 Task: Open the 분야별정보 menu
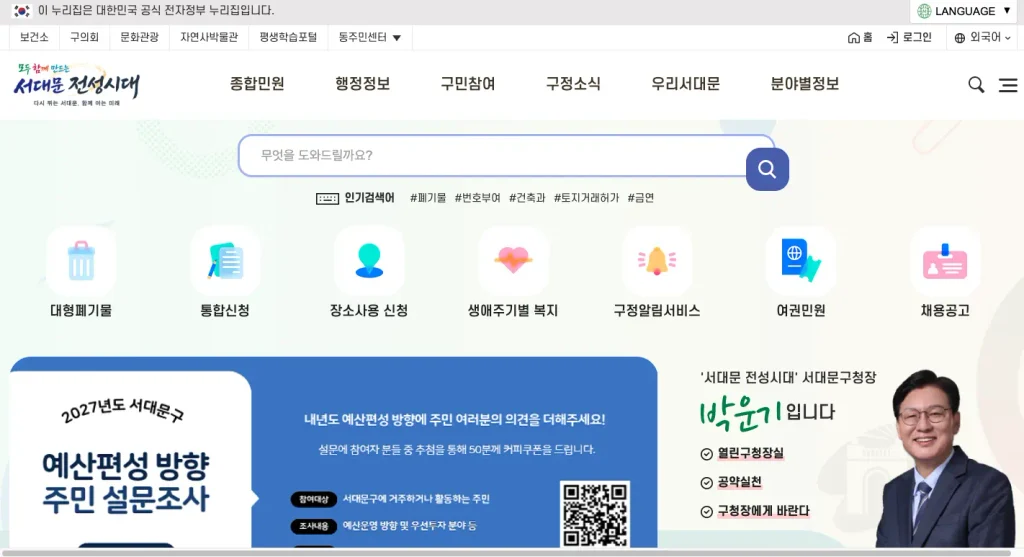click(x=805, y=84)
